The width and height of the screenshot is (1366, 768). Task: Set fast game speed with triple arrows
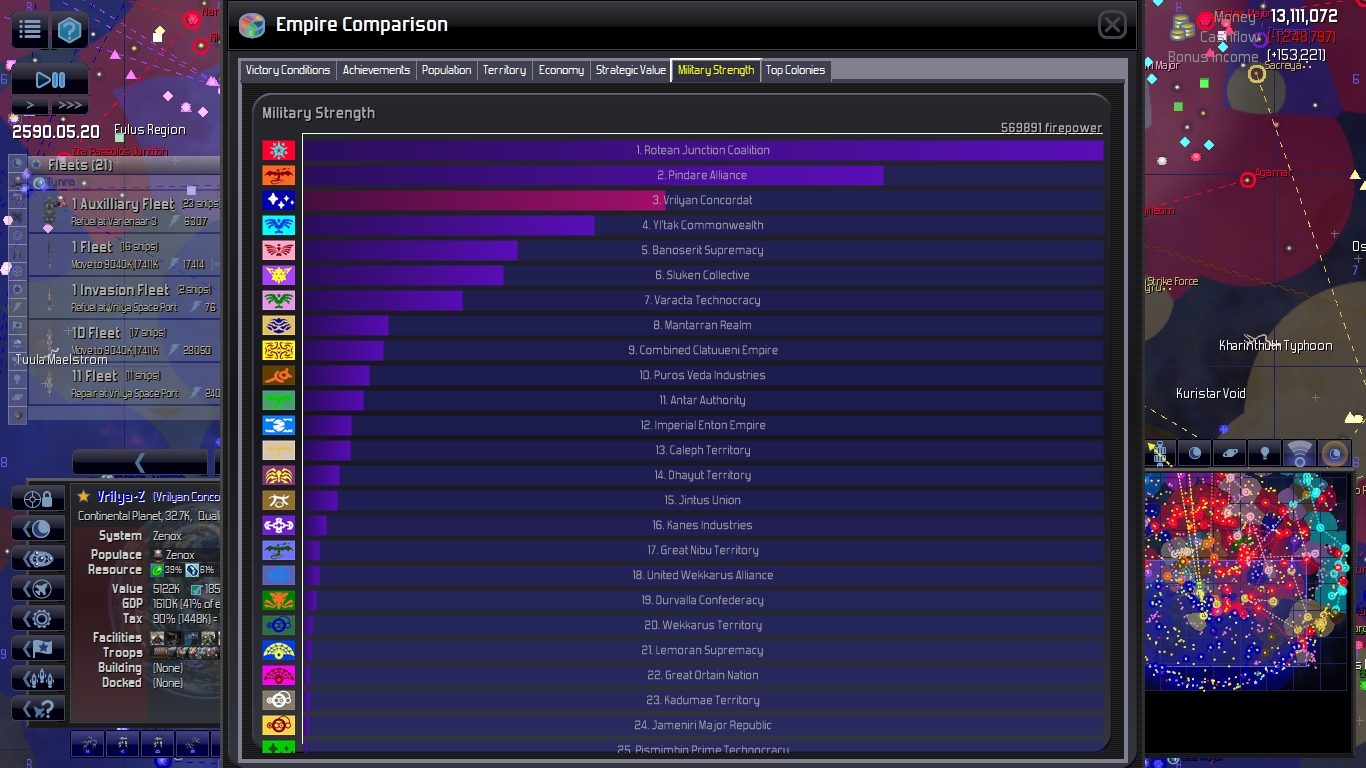[69, 105]
